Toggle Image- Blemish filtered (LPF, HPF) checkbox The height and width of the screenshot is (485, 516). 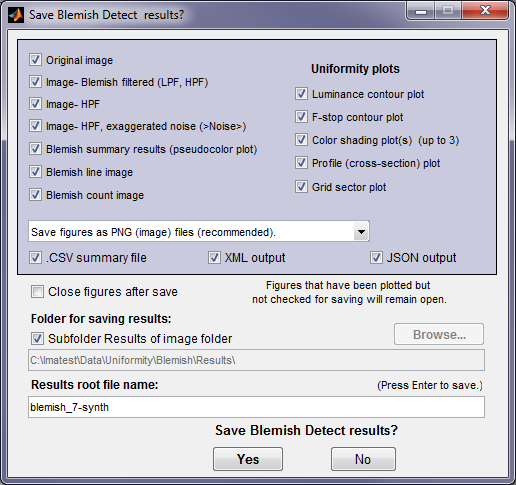tap(35, 82)
